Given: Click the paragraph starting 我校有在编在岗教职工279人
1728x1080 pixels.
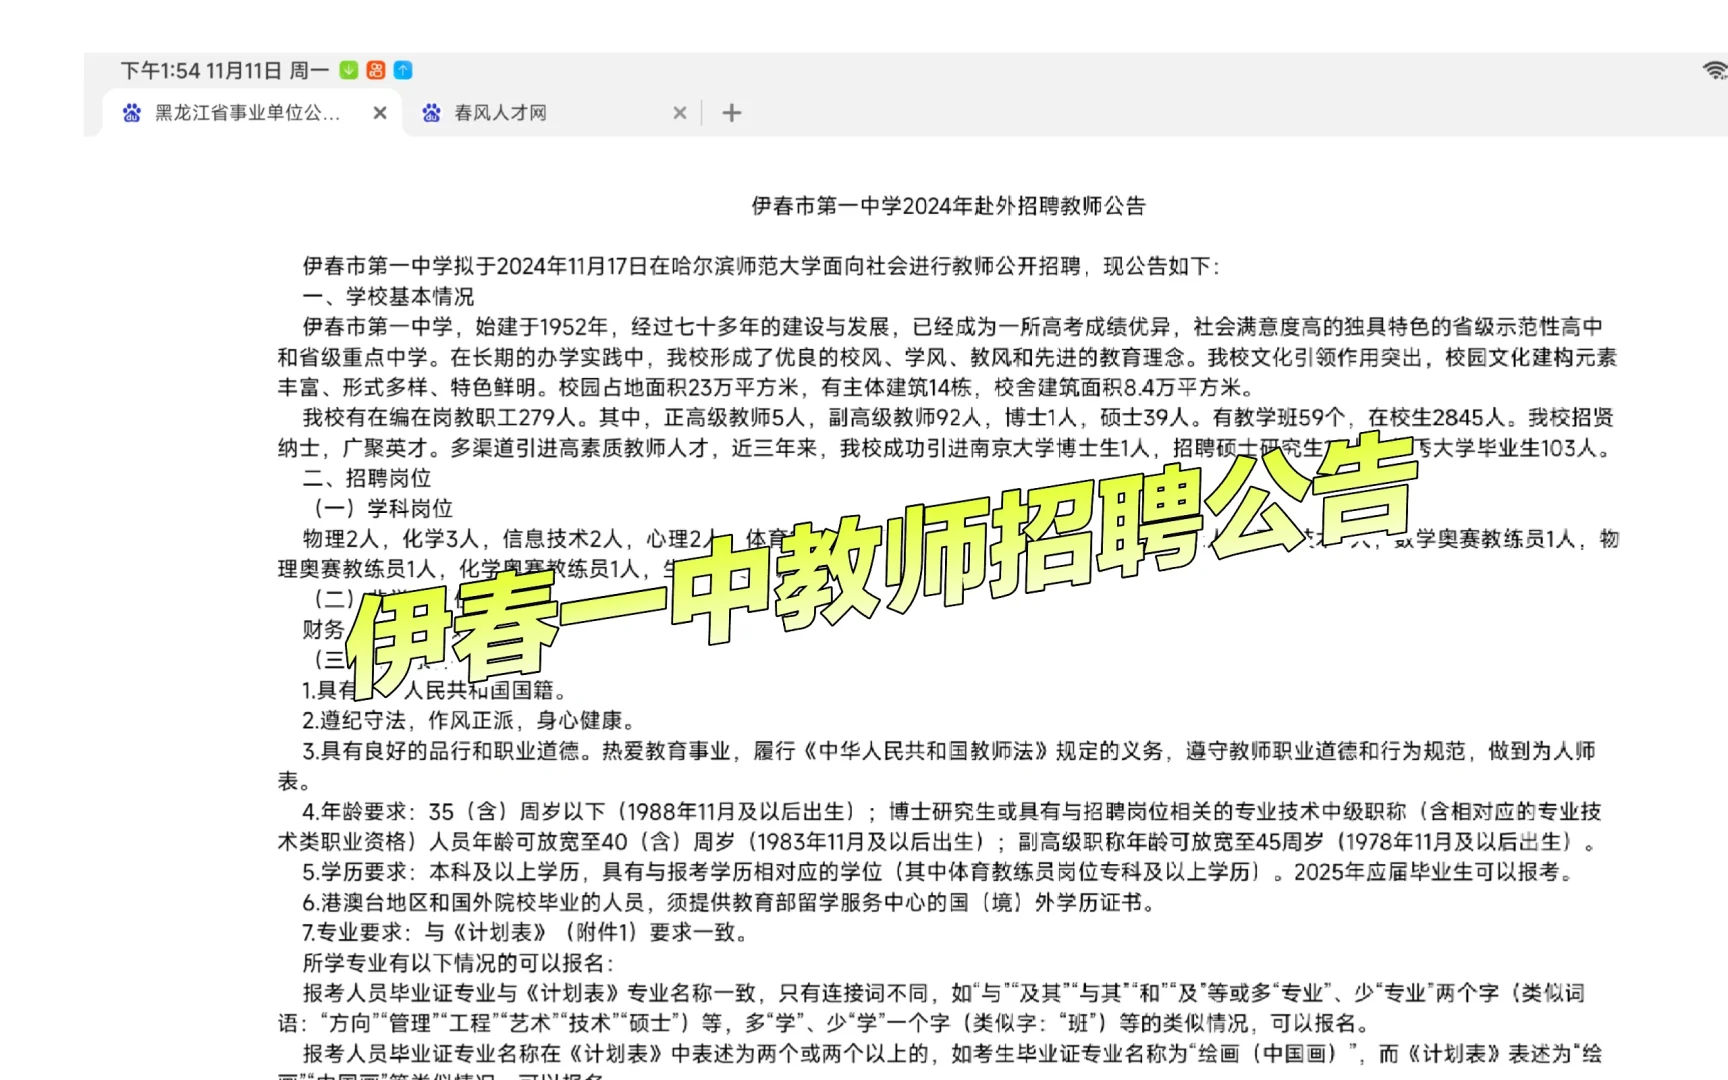Looking at the screenshot, I should [947, 432].
